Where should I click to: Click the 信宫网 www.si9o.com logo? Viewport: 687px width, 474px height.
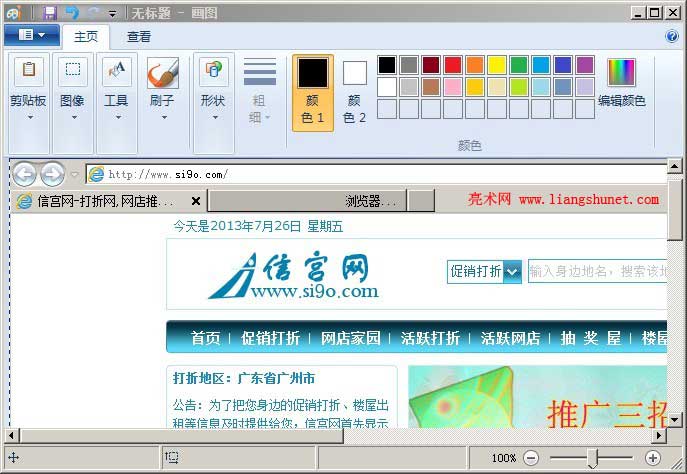(294, 276)
